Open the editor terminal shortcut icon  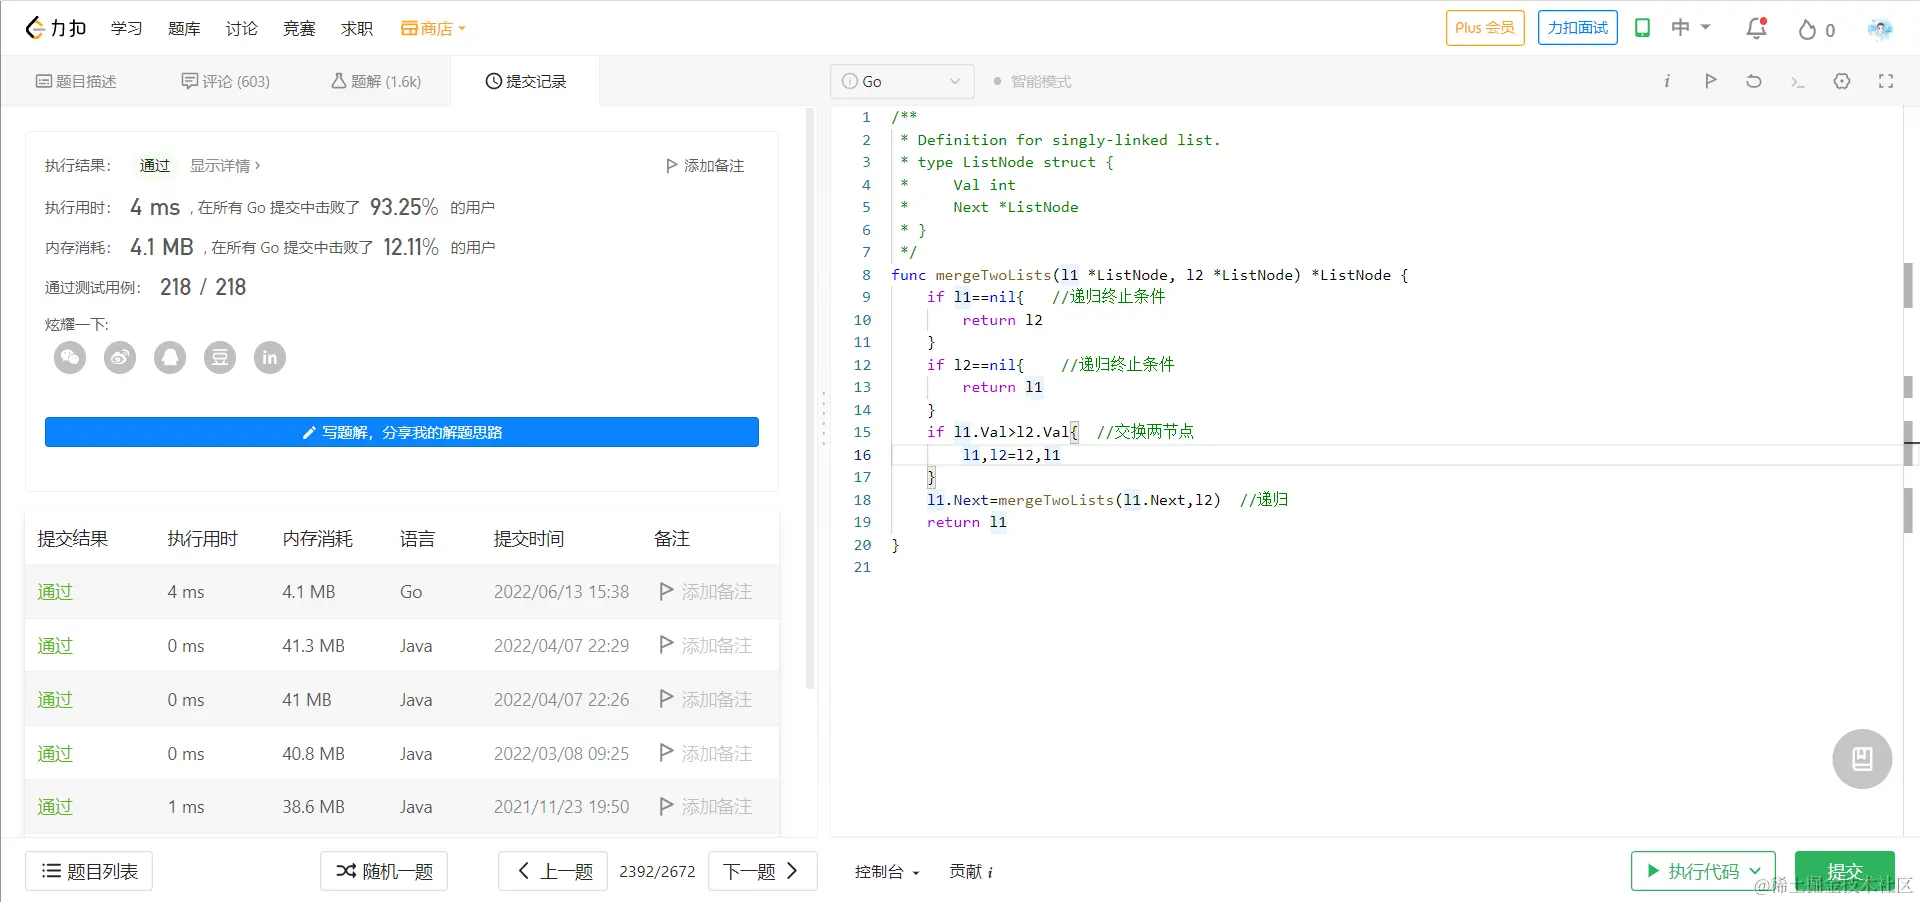(1797, 81)
